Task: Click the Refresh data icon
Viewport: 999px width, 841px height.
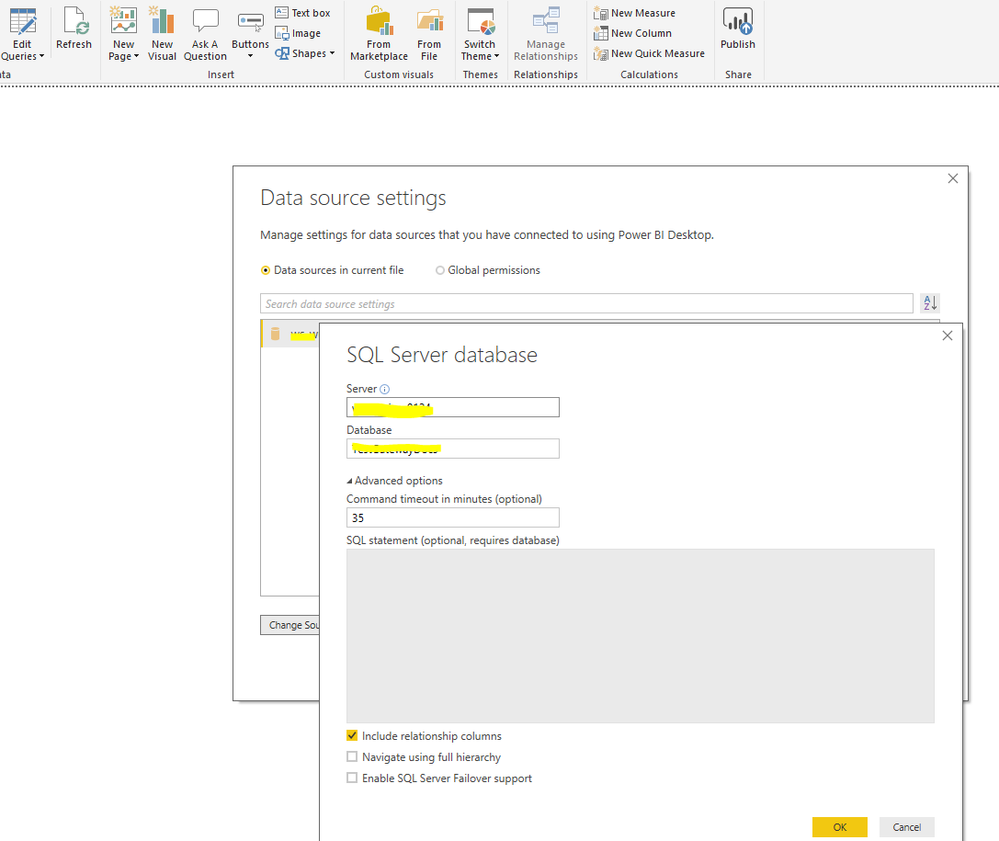Action: (x=74, y=28)
